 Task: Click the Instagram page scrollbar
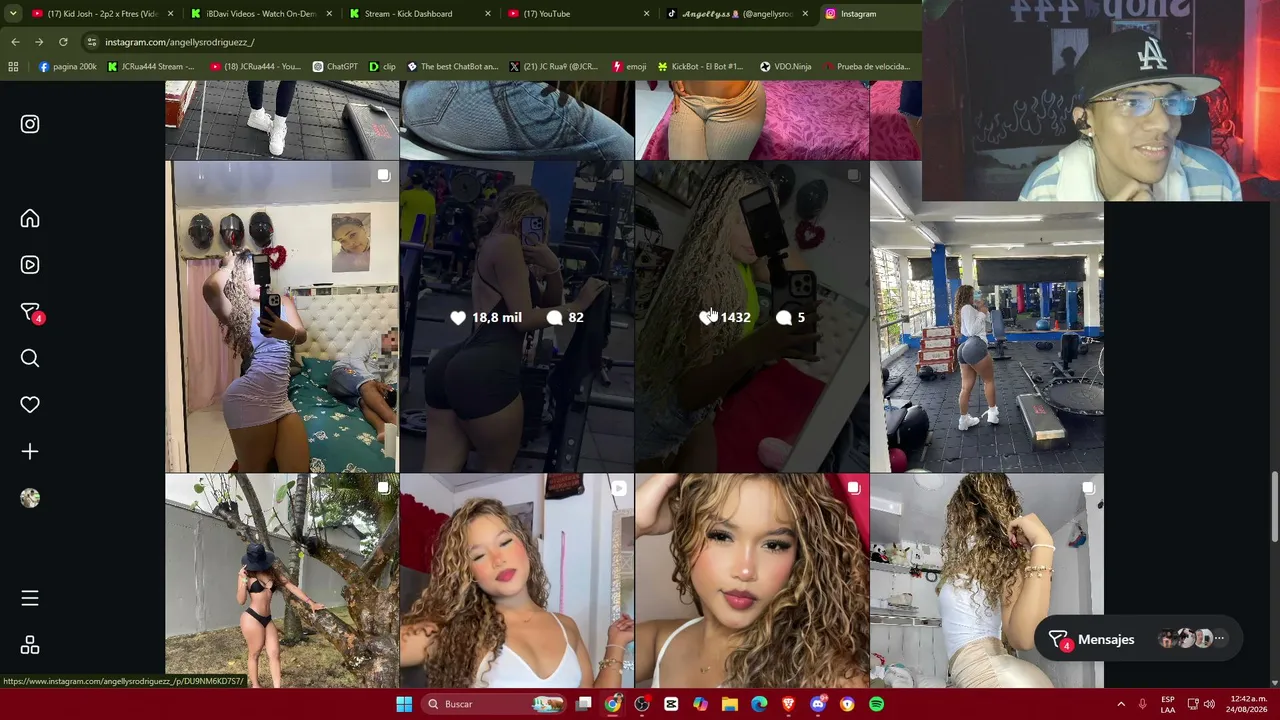(x=1274, y=506)
